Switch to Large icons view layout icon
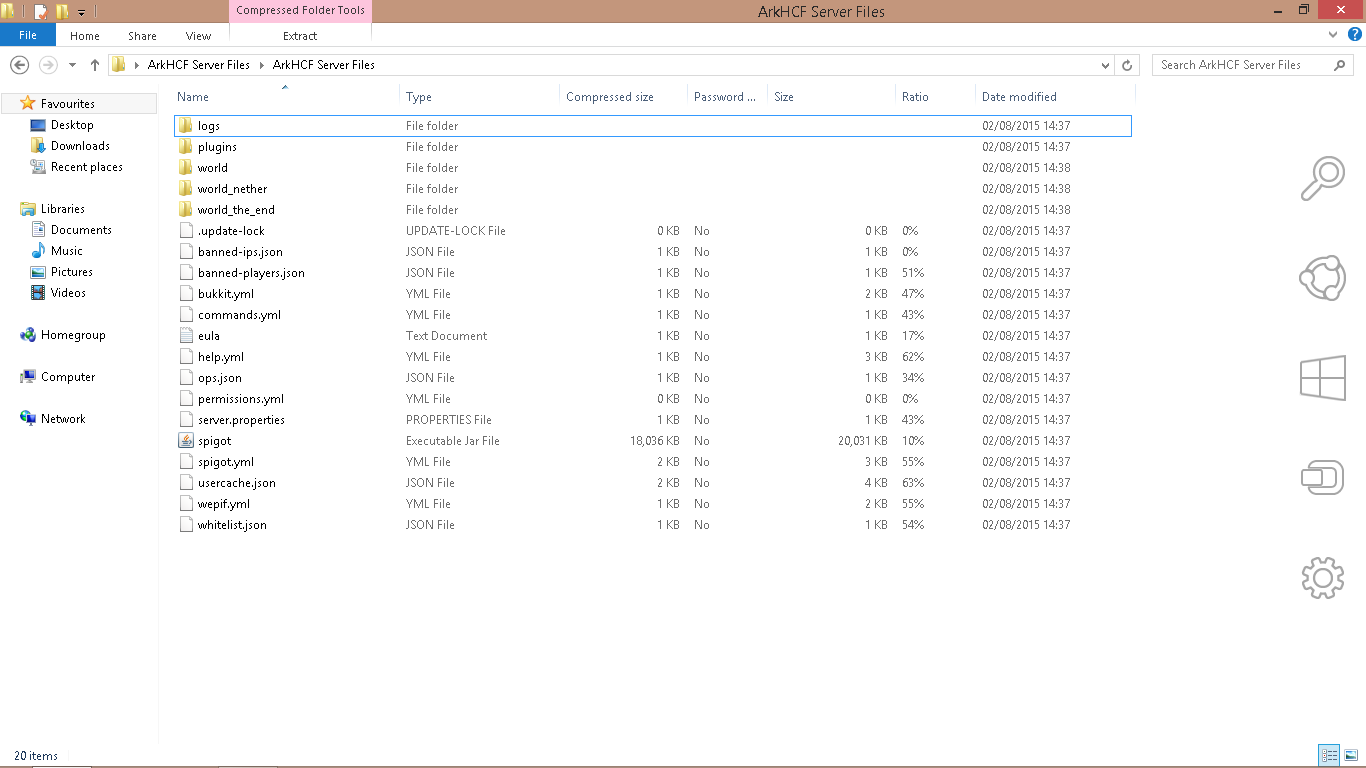The height and width of the screenshot is (768, 1366). coord(1350,755)
